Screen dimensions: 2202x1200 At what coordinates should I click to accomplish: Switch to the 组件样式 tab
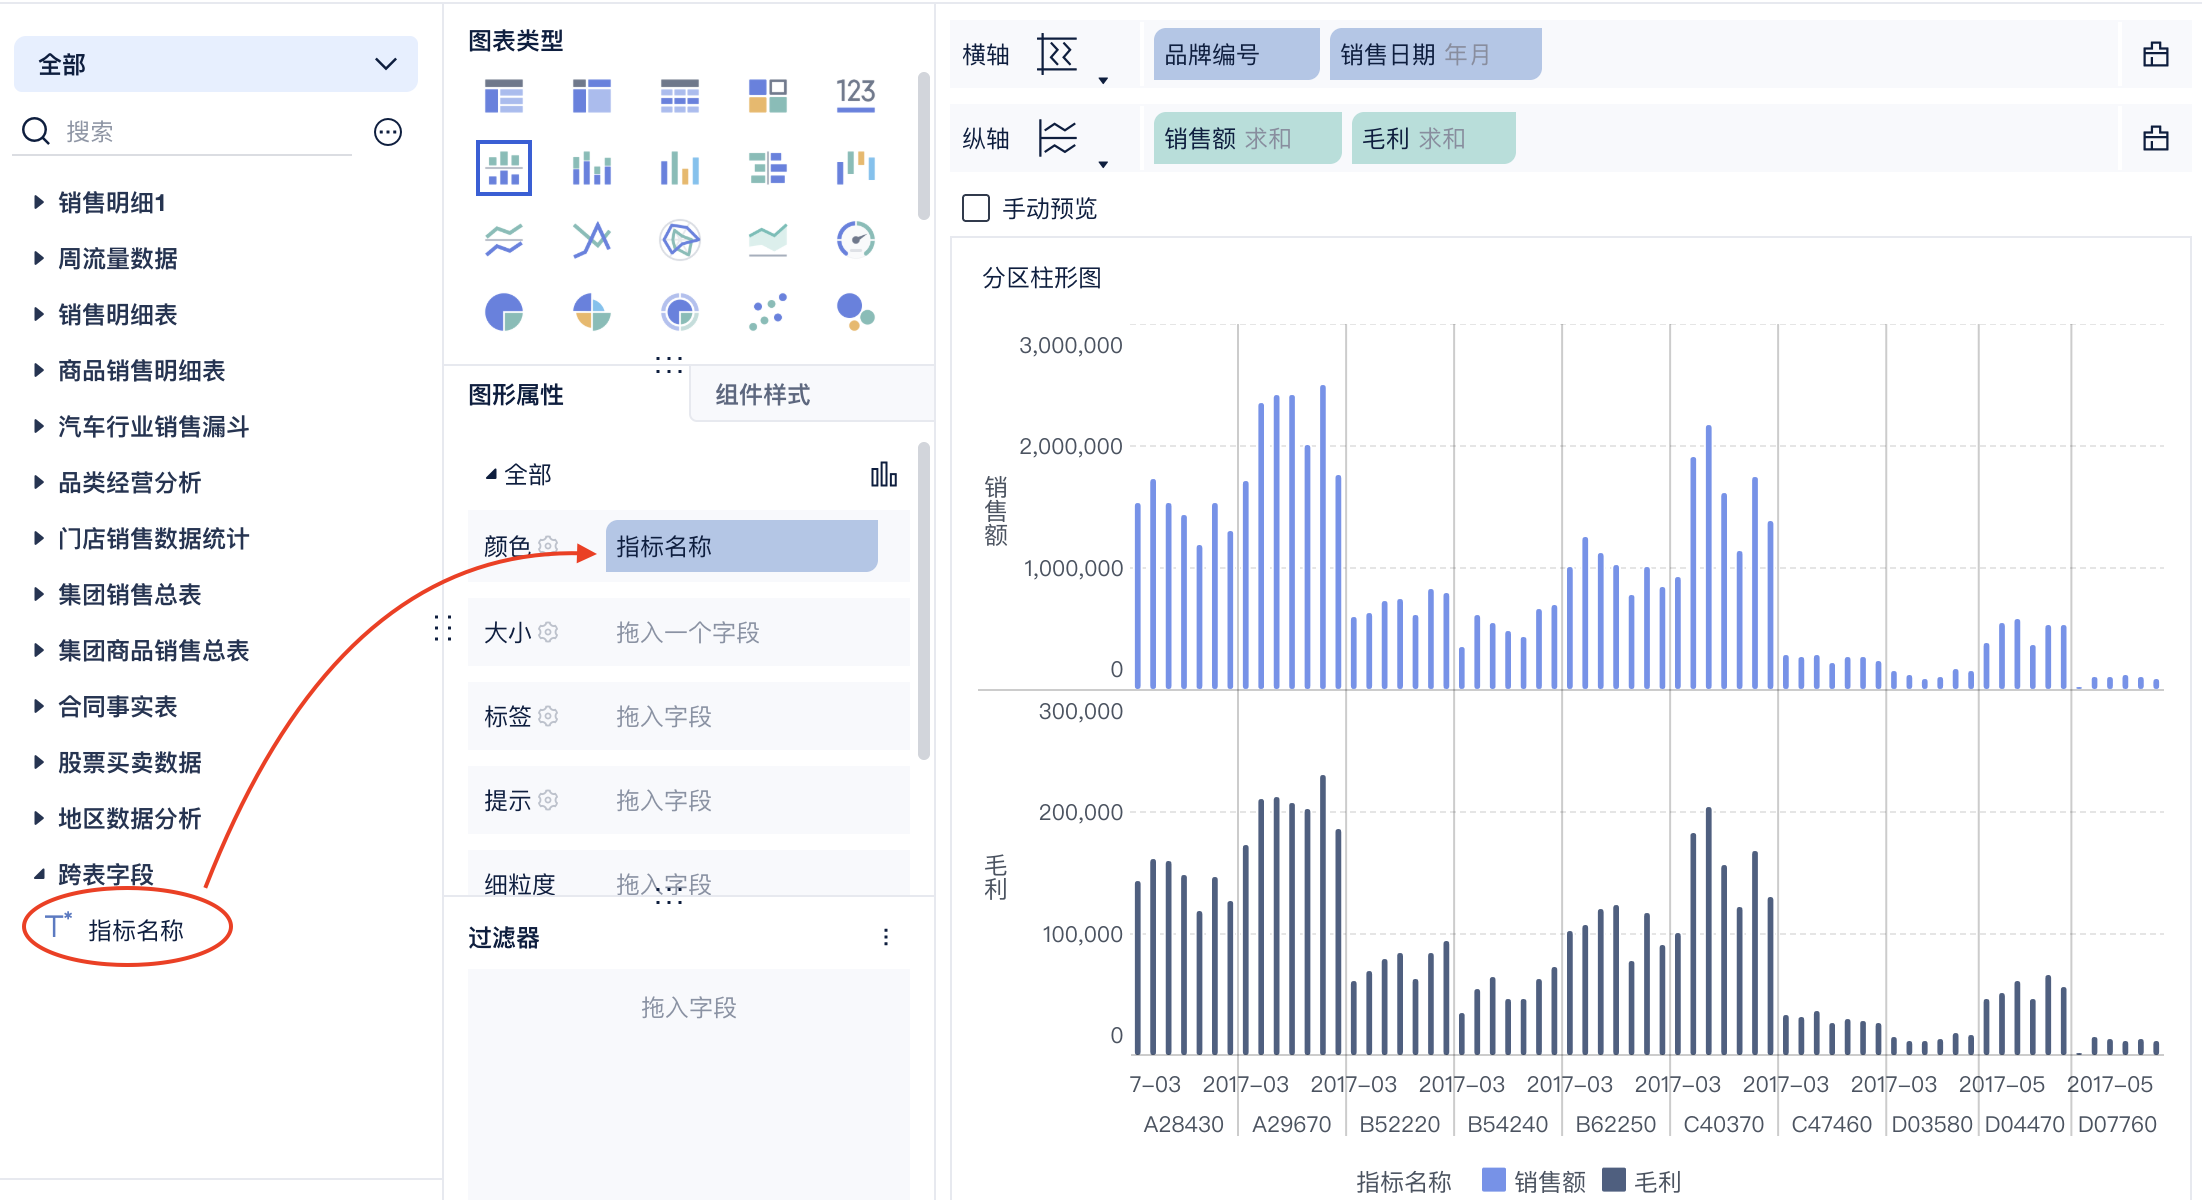tap(762, 395)
